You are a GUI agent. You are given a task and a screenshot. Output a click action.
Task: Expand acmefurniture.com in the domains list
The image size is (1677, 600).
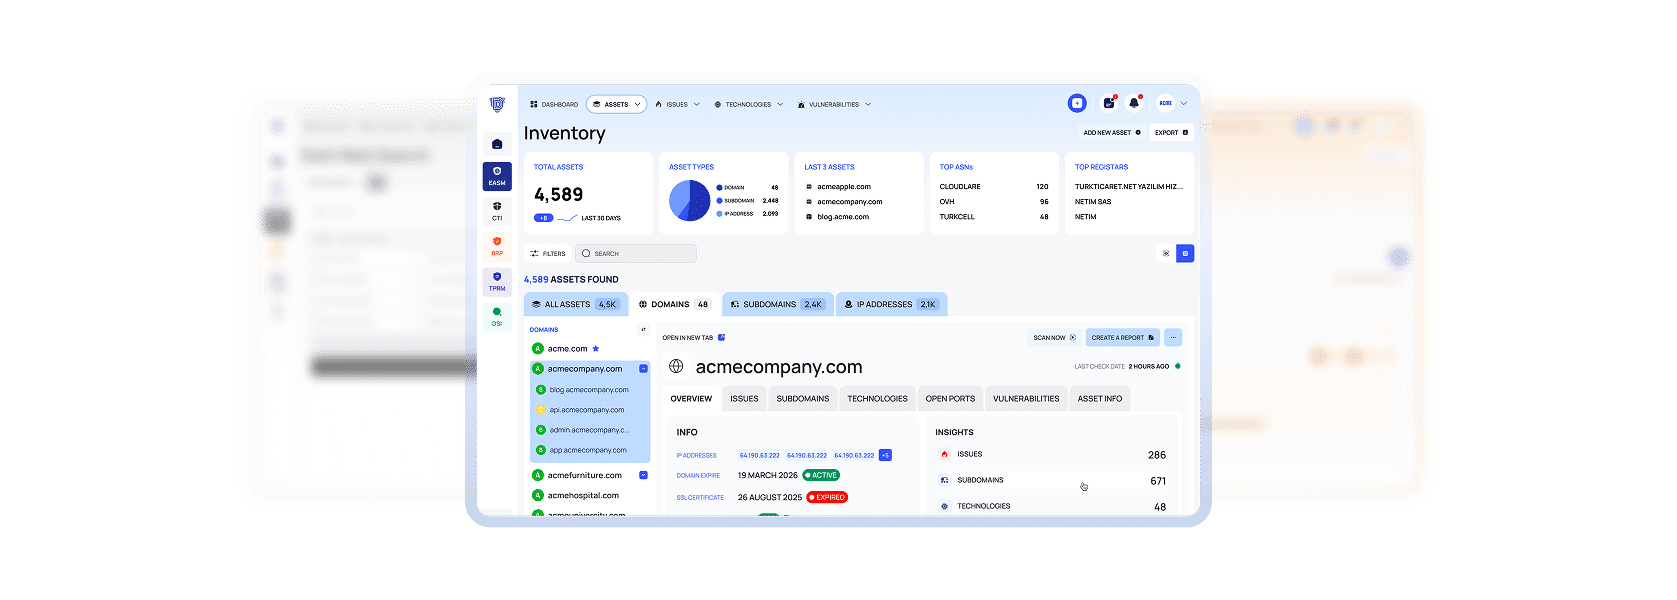coord(643,475)
